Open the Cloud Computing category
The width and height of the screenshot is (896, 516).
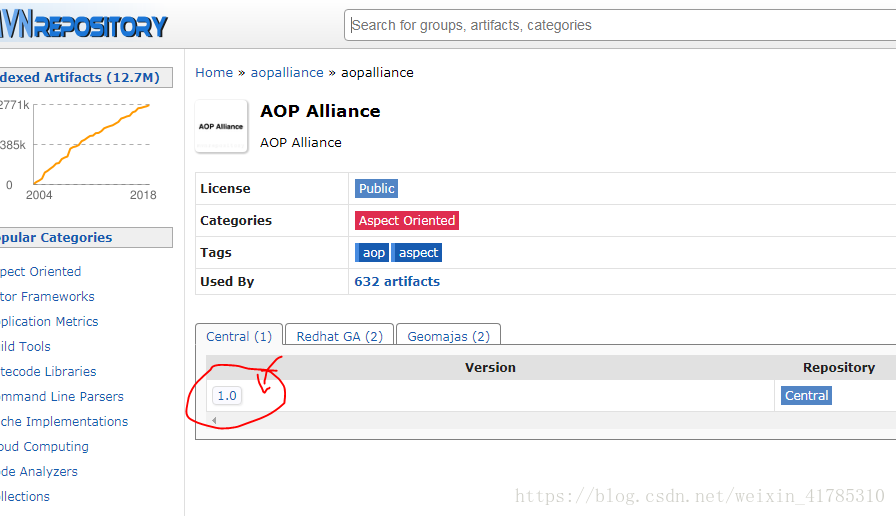coord(45,447)
